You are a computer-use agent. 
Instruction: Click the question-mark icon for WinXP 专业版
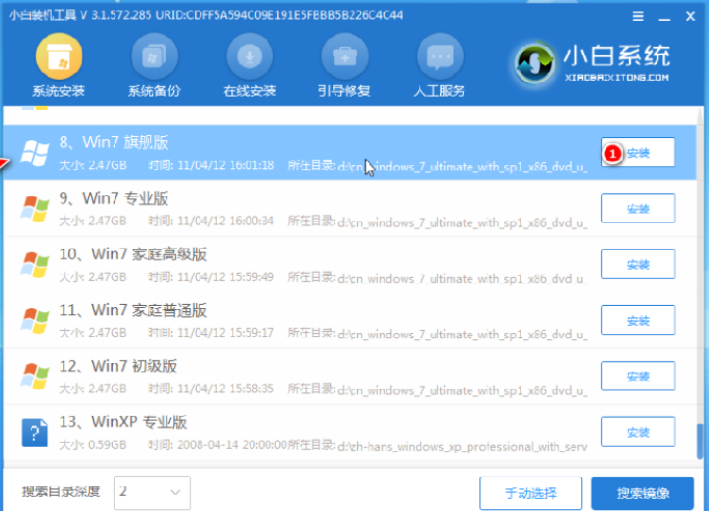[35, 432]
